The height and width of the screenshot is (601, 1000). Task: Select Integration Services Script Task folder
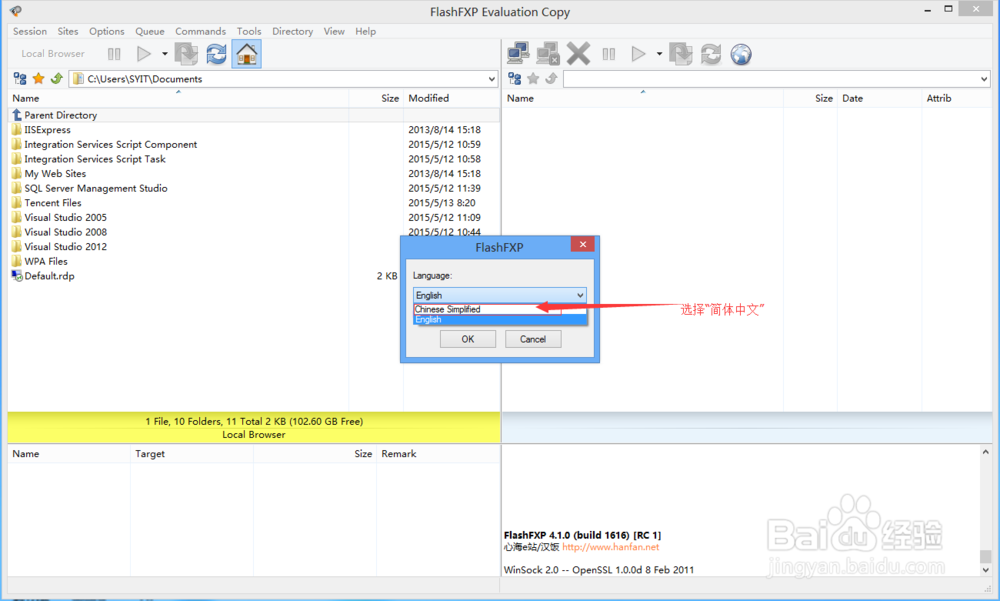tap(94, 160)
